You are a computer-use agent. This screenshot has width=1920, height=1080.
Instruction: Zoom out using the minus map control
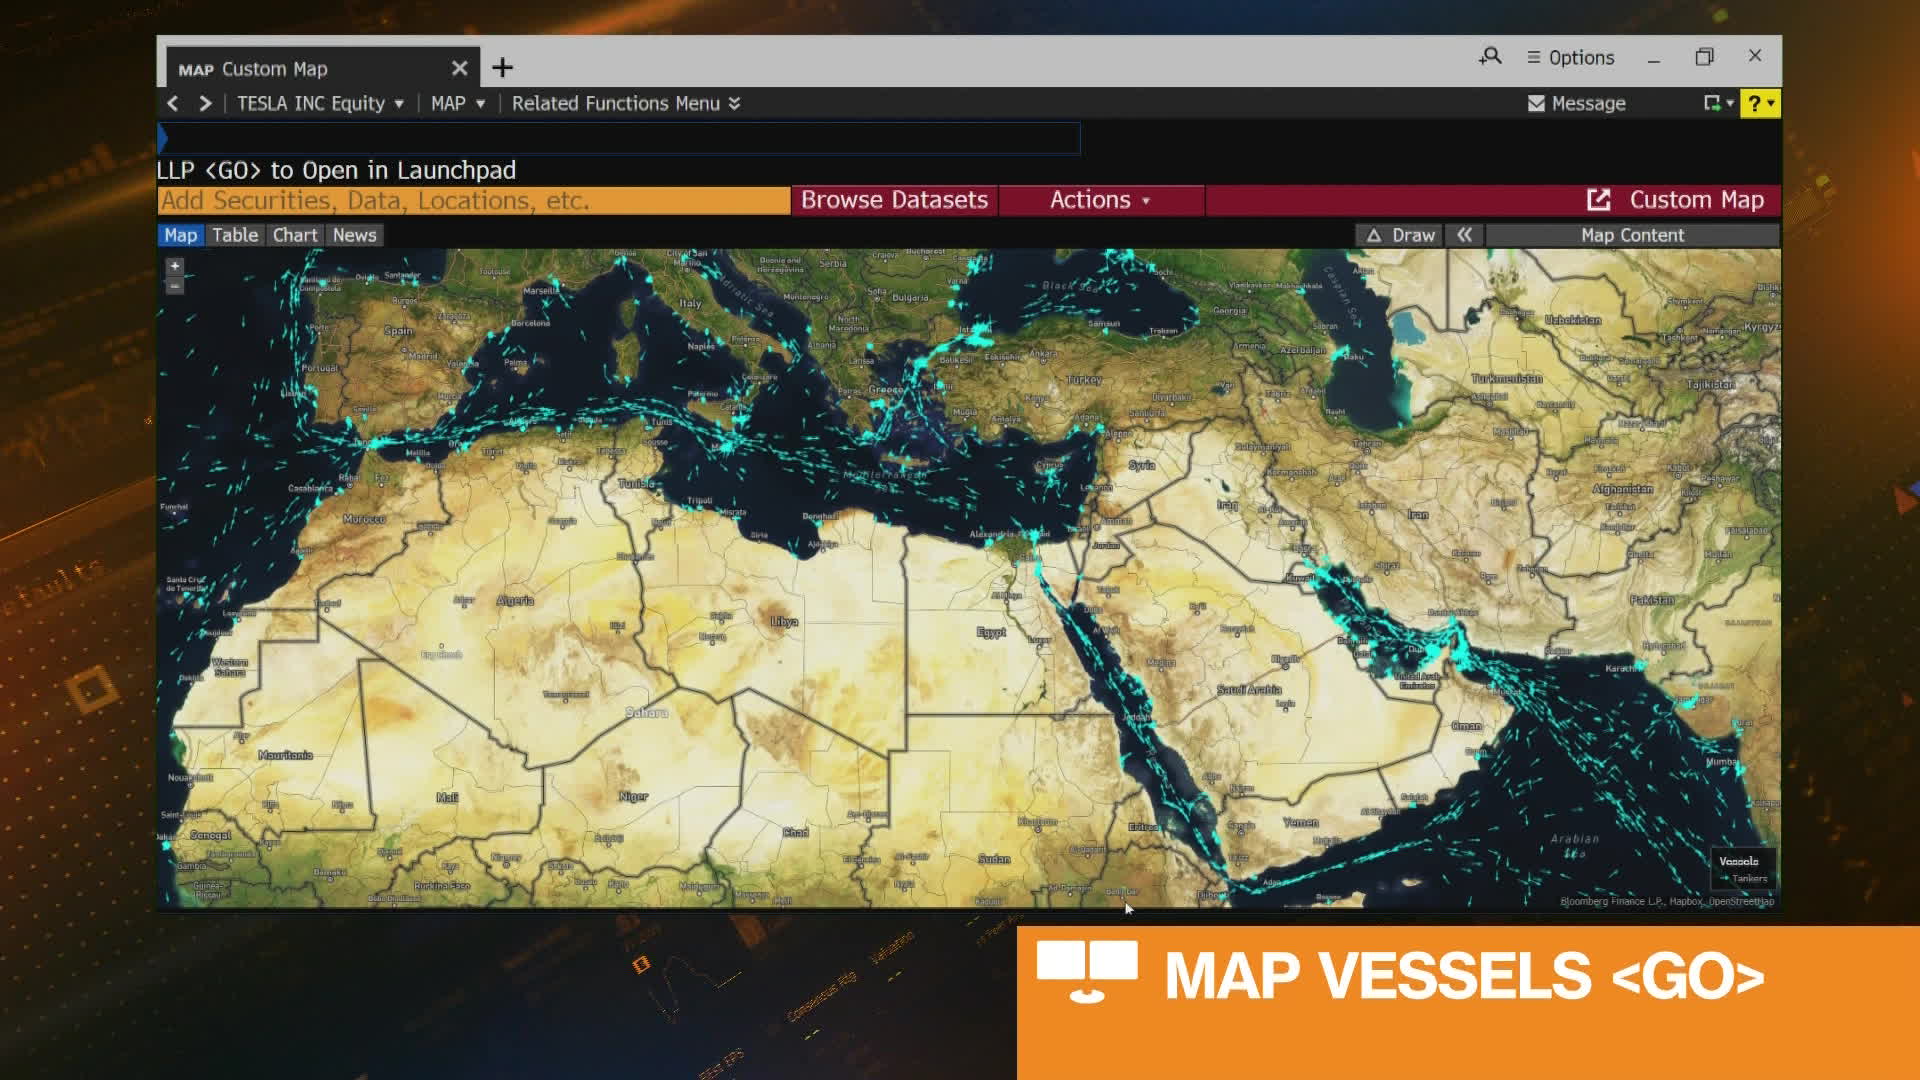(x=174, y=284)
